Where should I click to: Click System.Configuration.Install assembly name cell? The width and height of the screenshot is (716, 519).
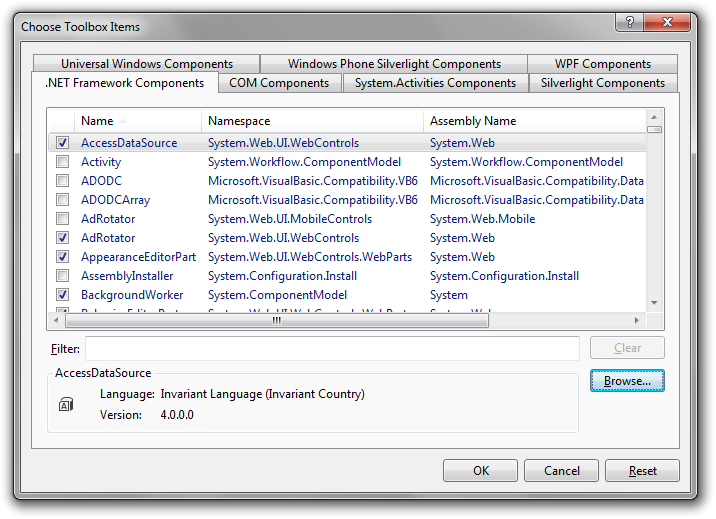coord(504,276)
